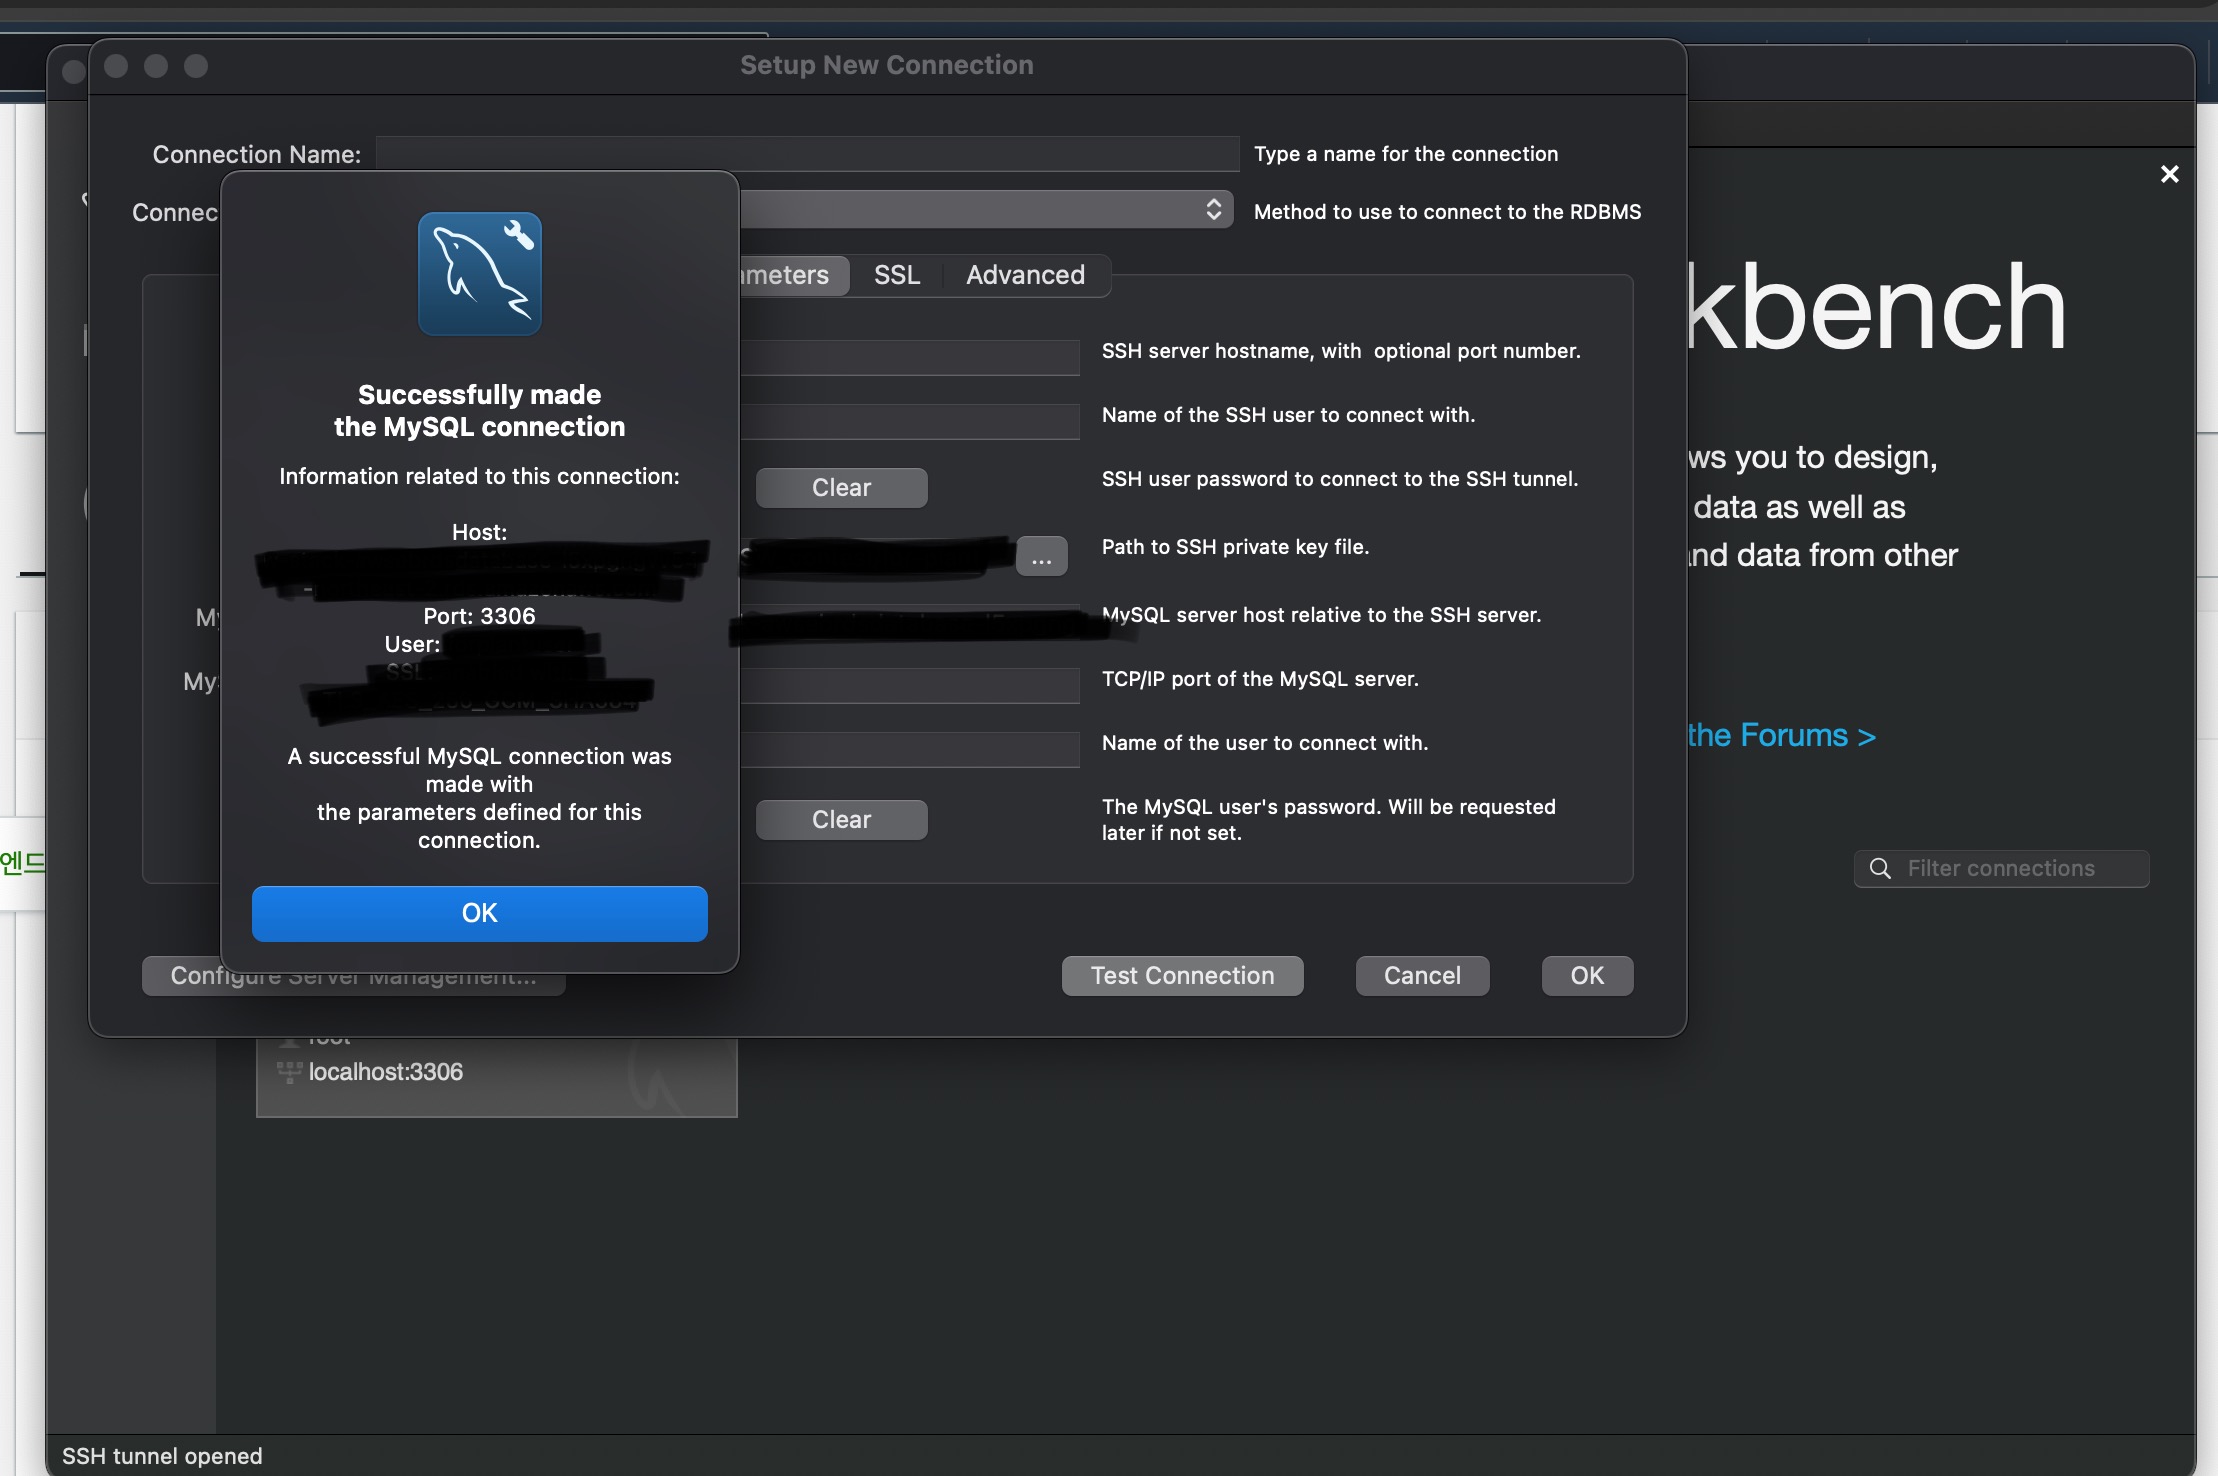The width and height of the screenshot is (2218, 1476).
Task: Click the Cancel button
Action: (1421, 976)
